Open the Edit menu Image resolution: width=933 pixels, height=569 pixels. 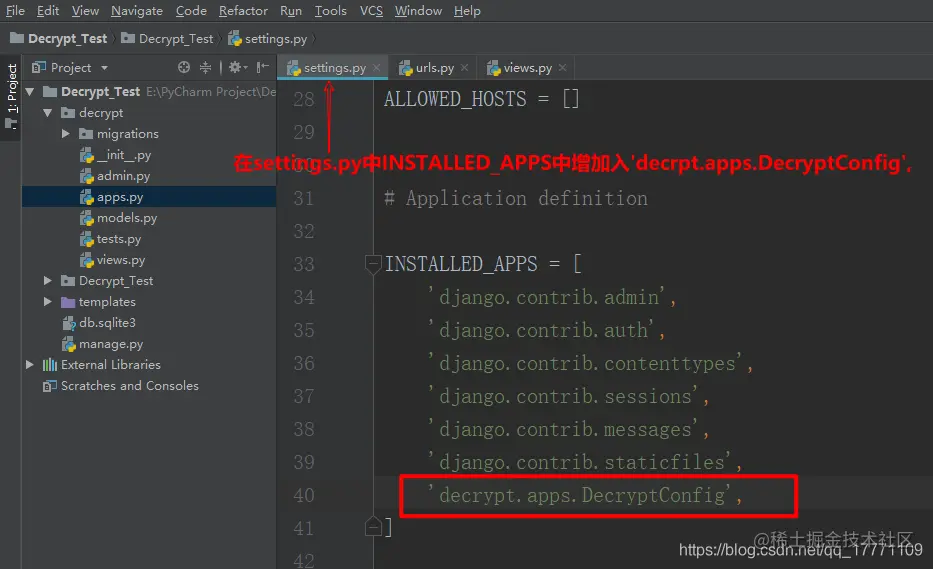click(48, 11)
